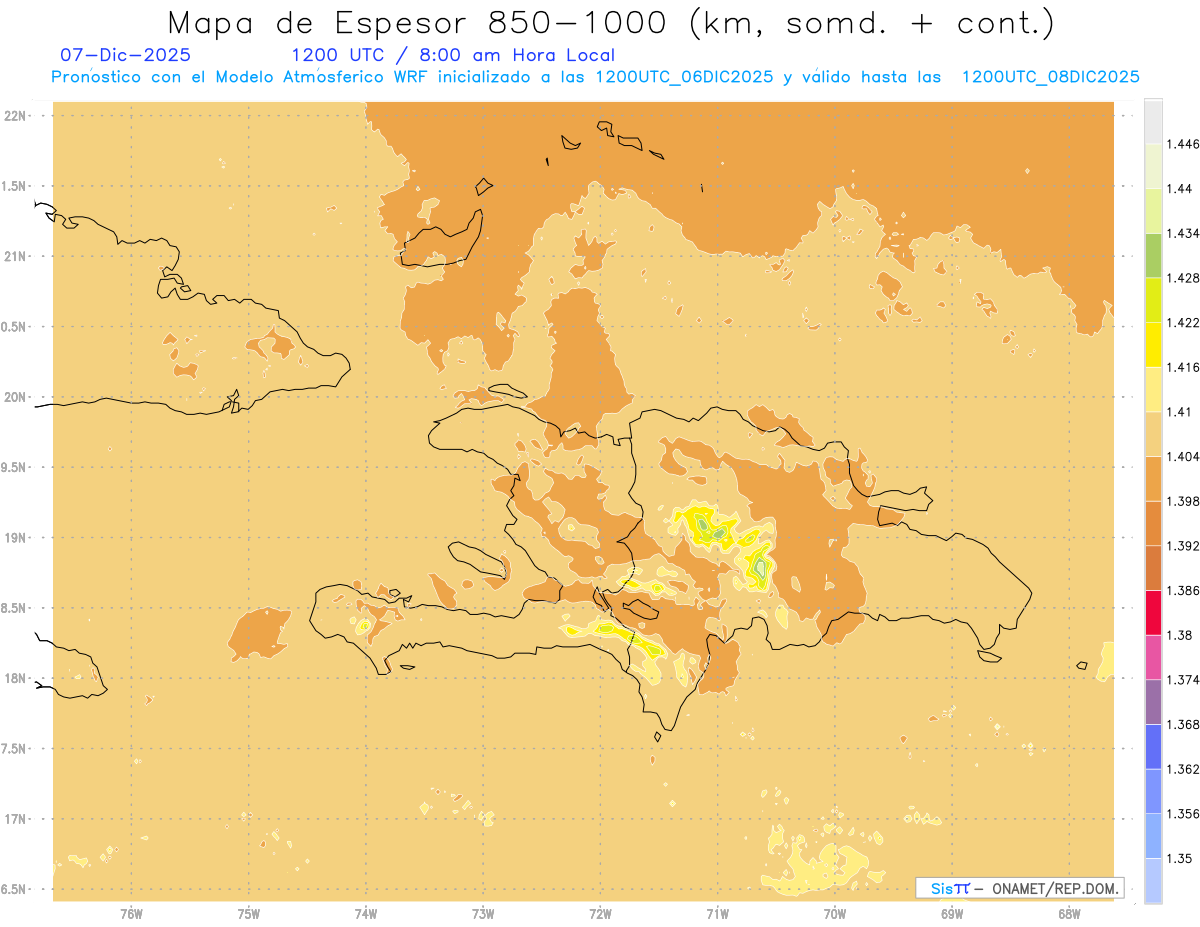Click the 68W longitude label

coord(1069,913)
